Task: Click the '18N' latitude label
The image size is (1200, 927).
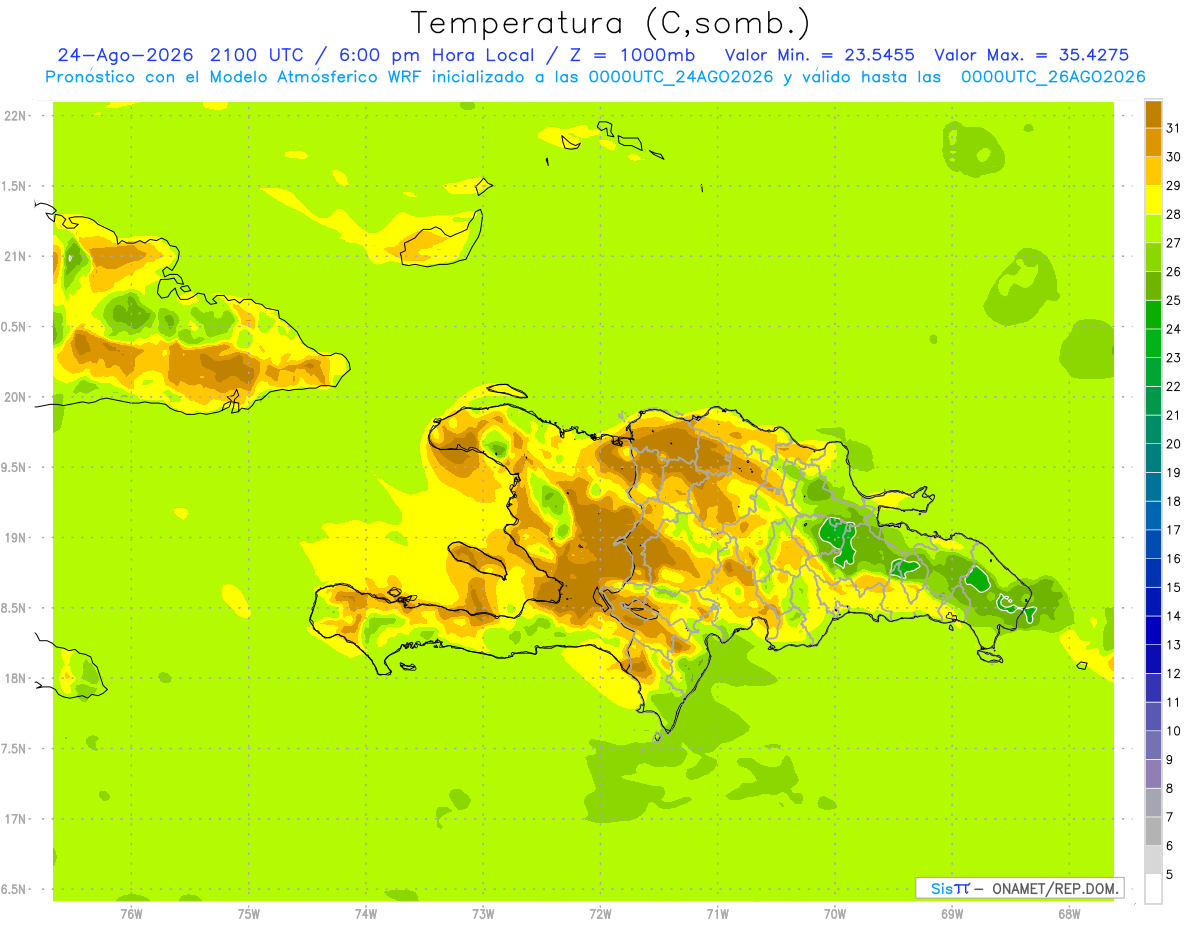Action: pos(16,678)
